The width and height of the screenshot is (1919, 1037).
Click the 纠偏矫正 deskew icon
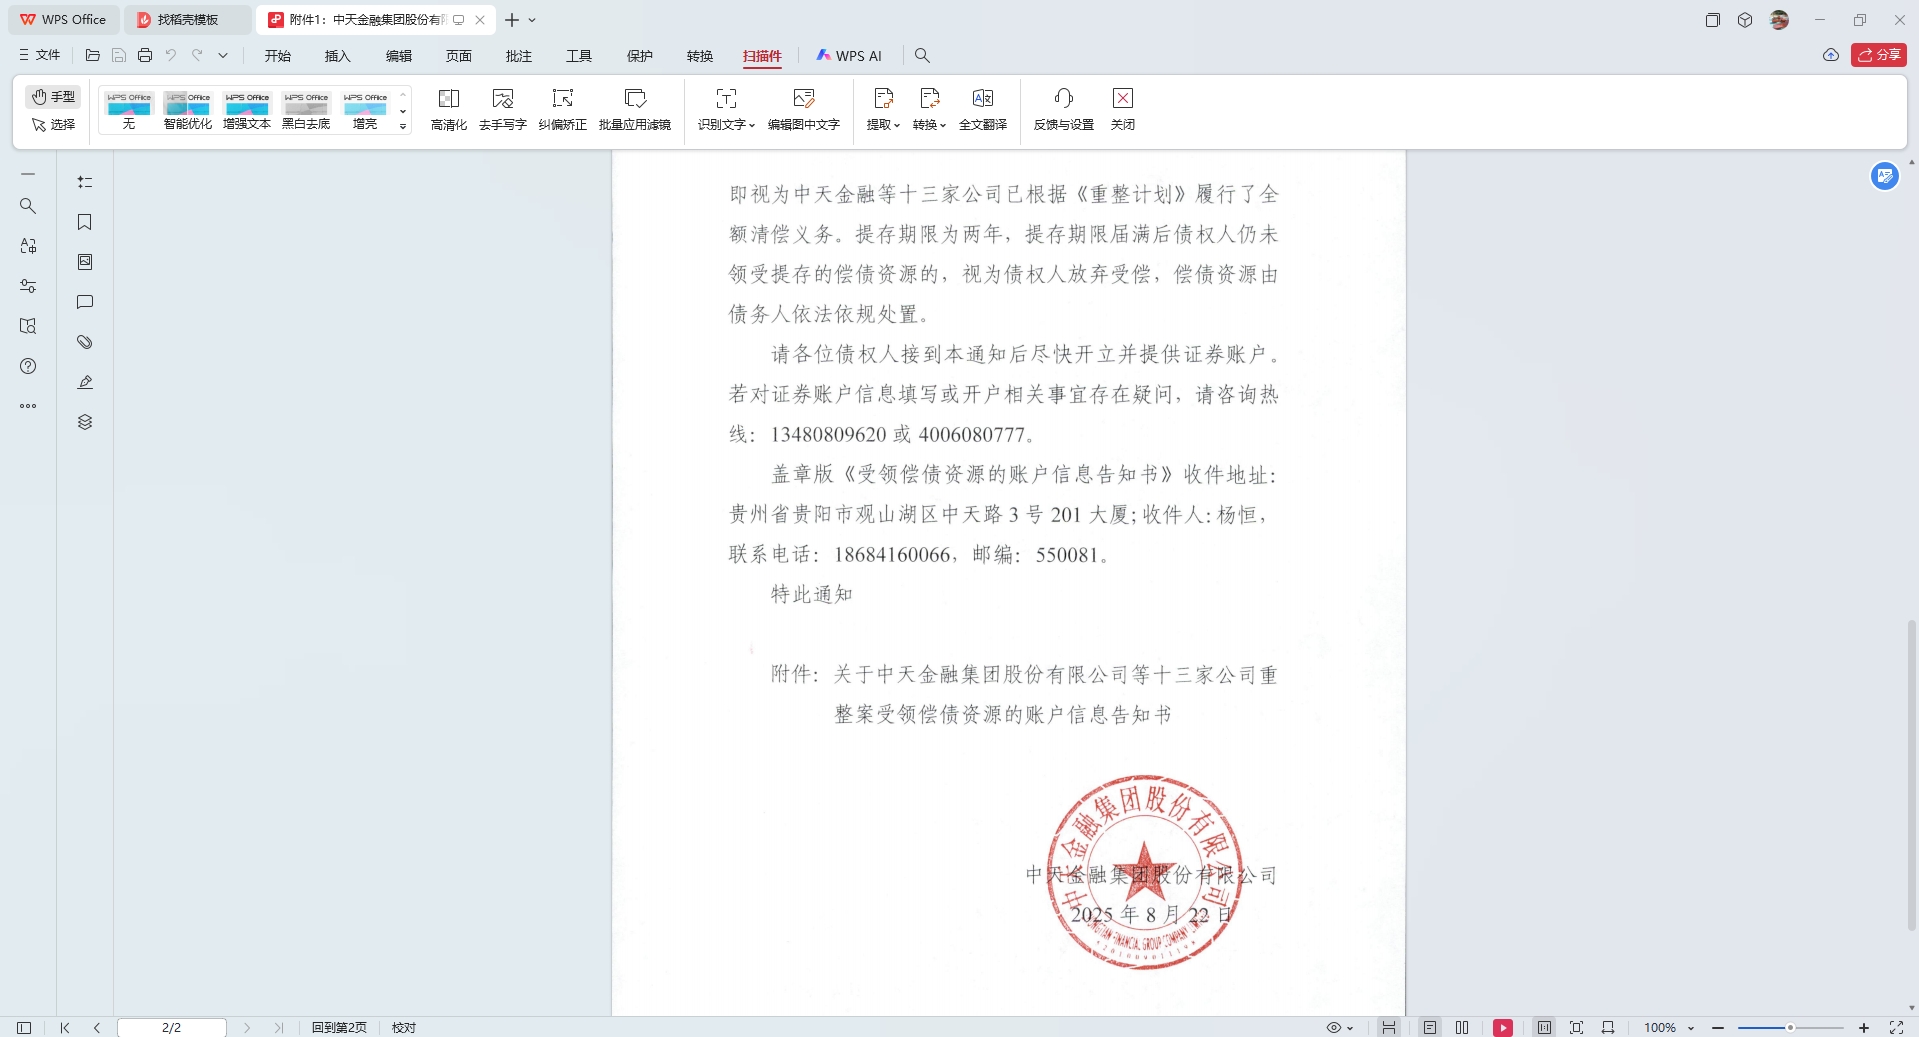point(563,109)
